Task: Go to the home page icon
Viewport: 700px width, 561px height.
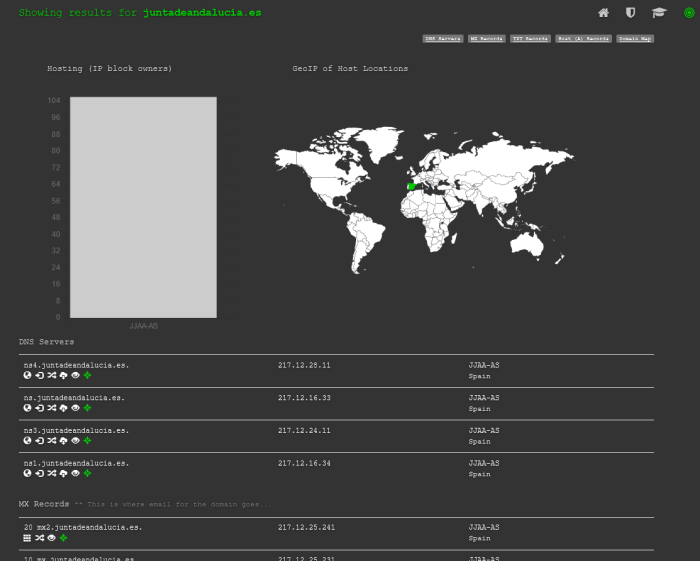Action: pyautogui.click(x=603, y=13)
